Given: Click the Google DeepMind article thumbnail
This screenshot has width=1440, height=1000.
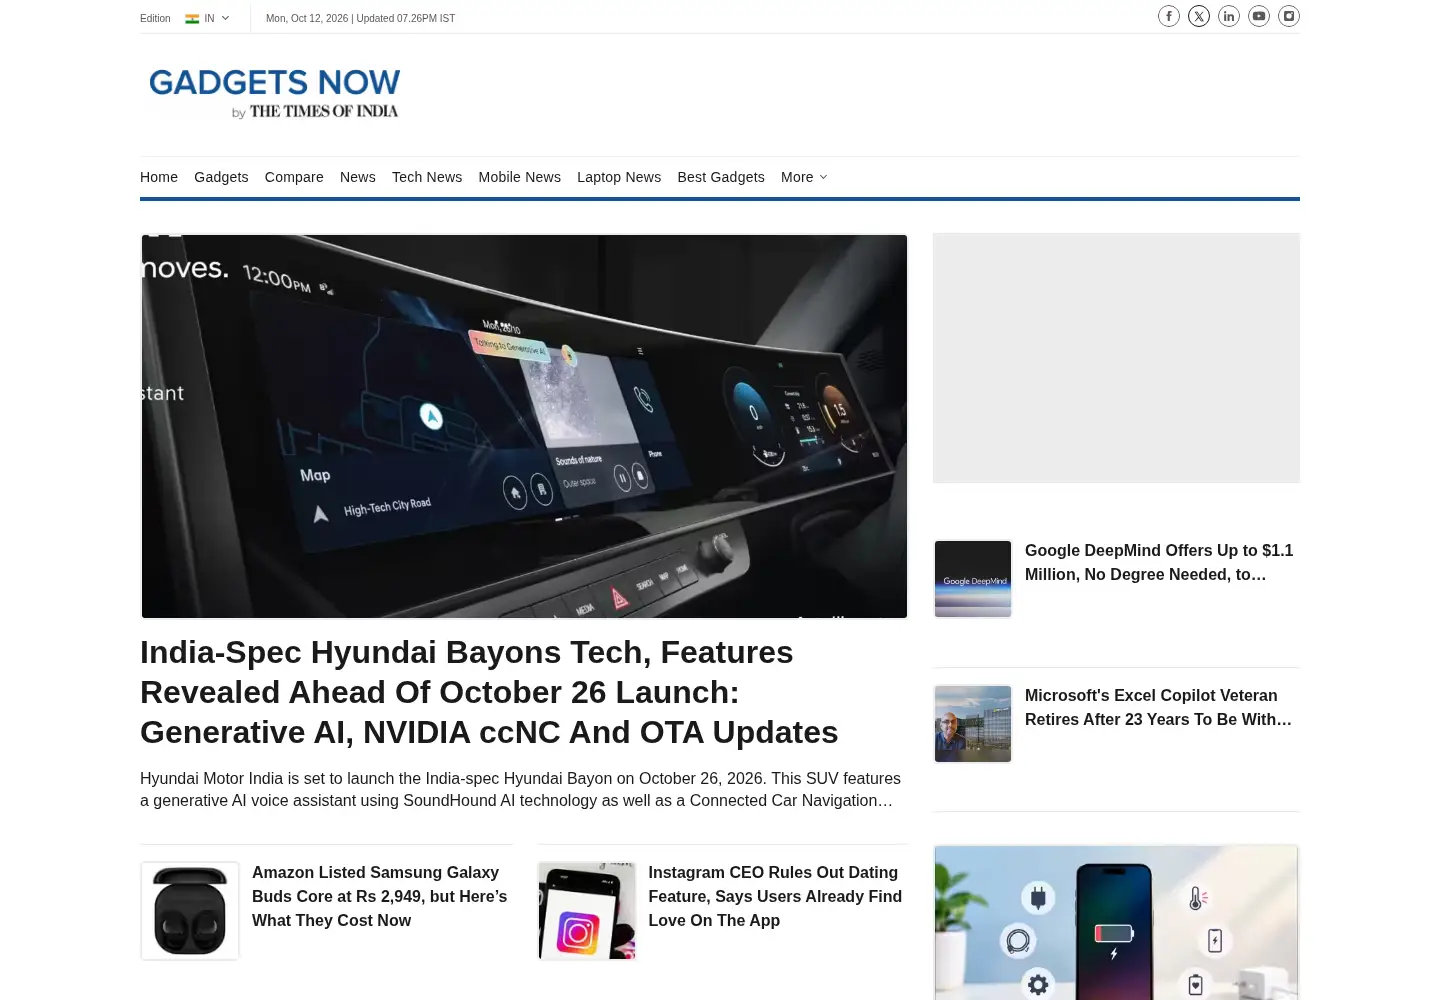Looking at the screenshot, I should tap(973, 579).
